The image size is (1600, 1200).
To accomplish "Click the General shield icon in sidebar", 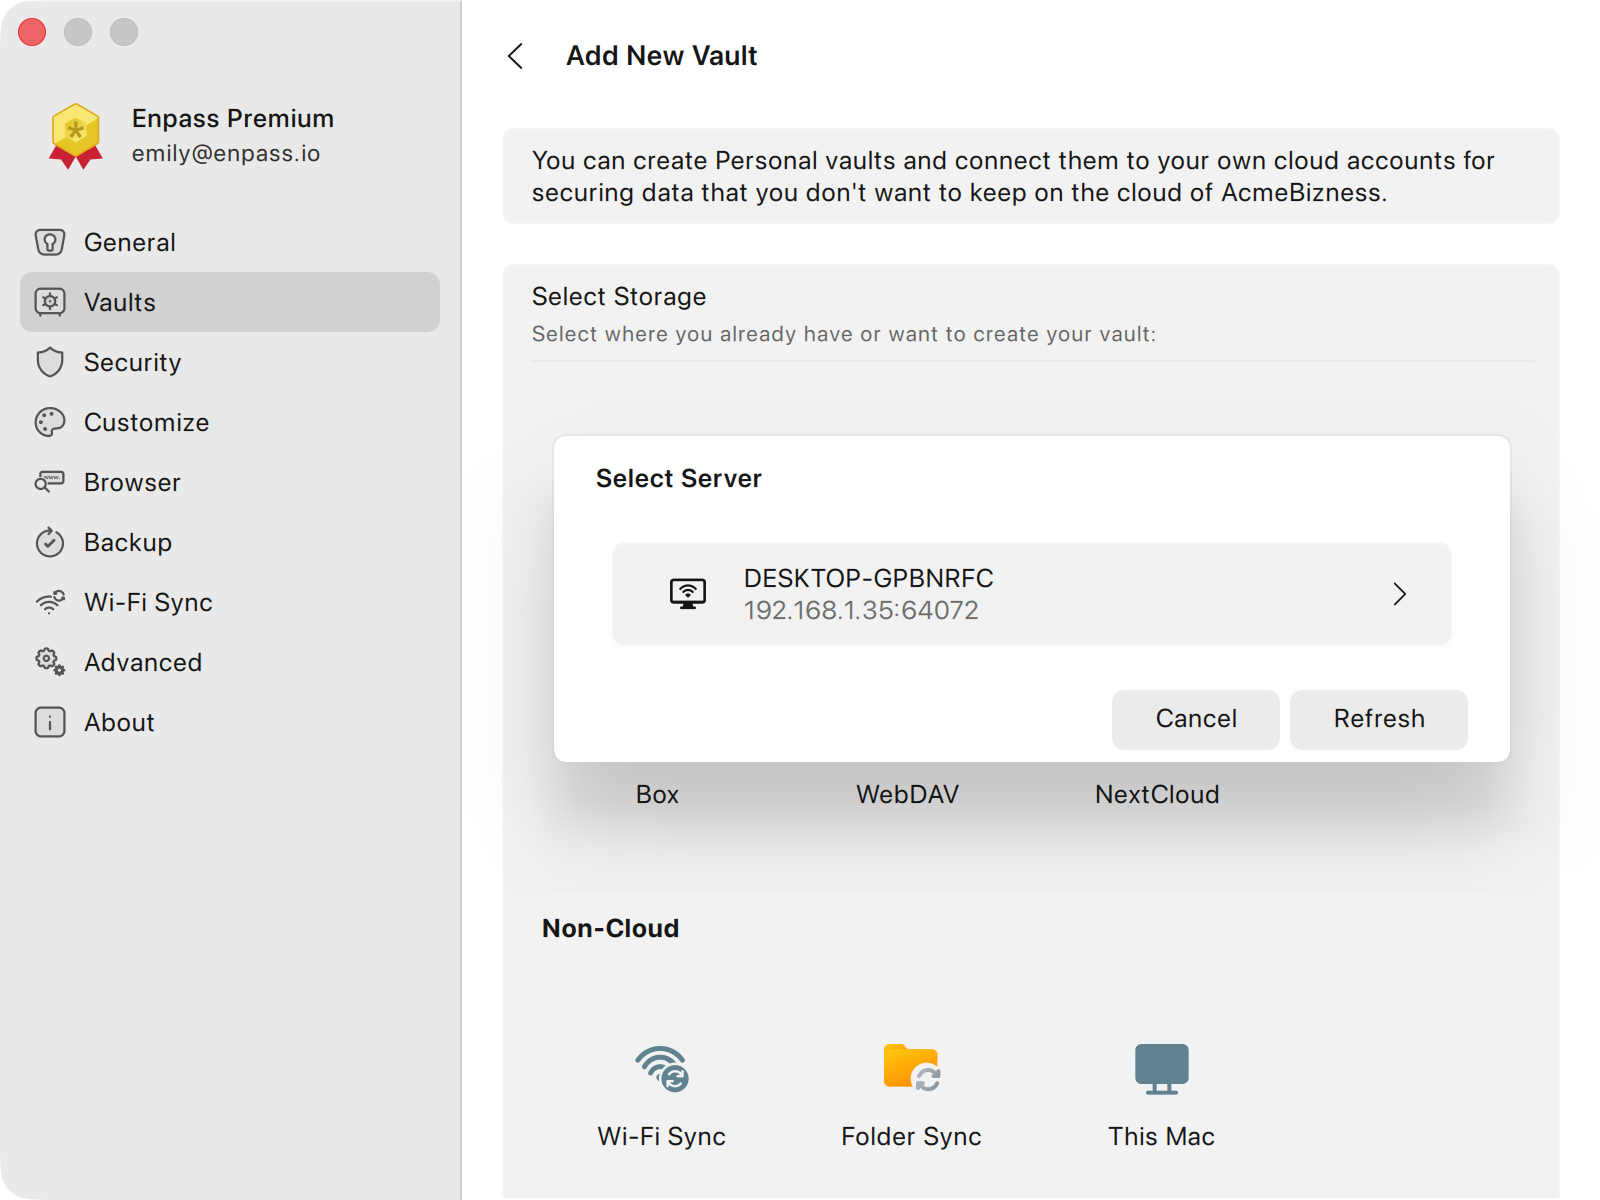I will click(50, 242).
